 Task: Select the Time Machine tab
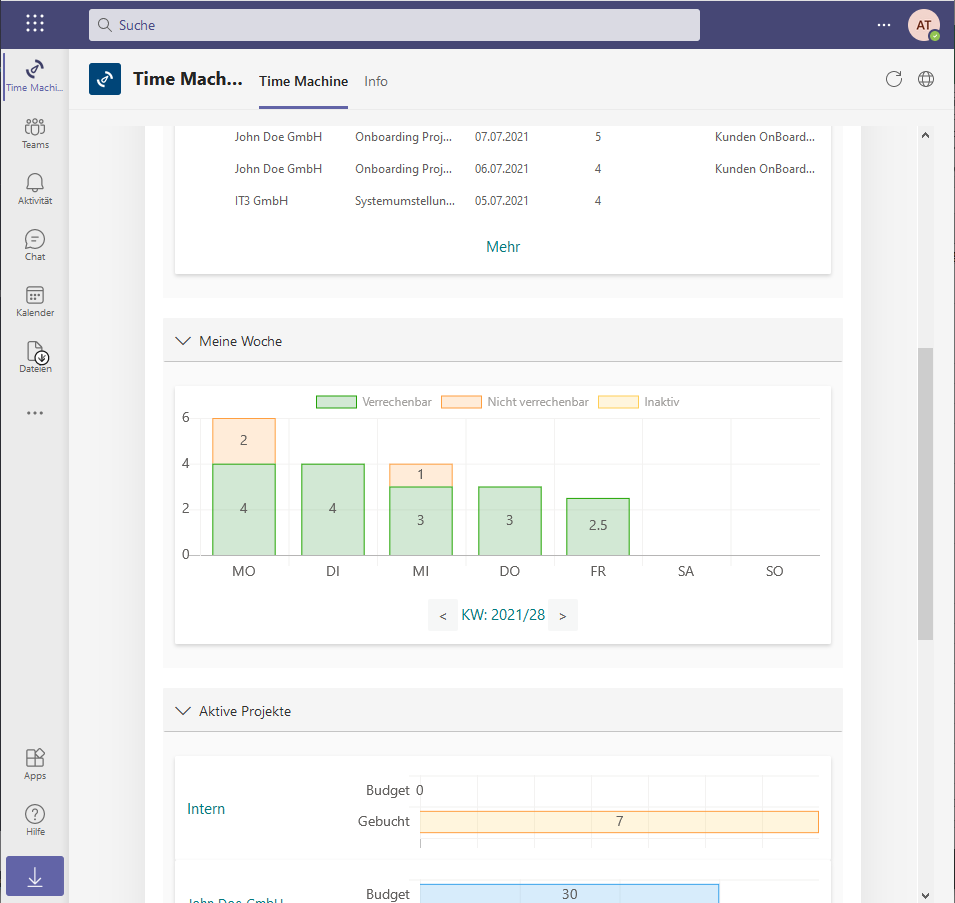coord(303,81)
